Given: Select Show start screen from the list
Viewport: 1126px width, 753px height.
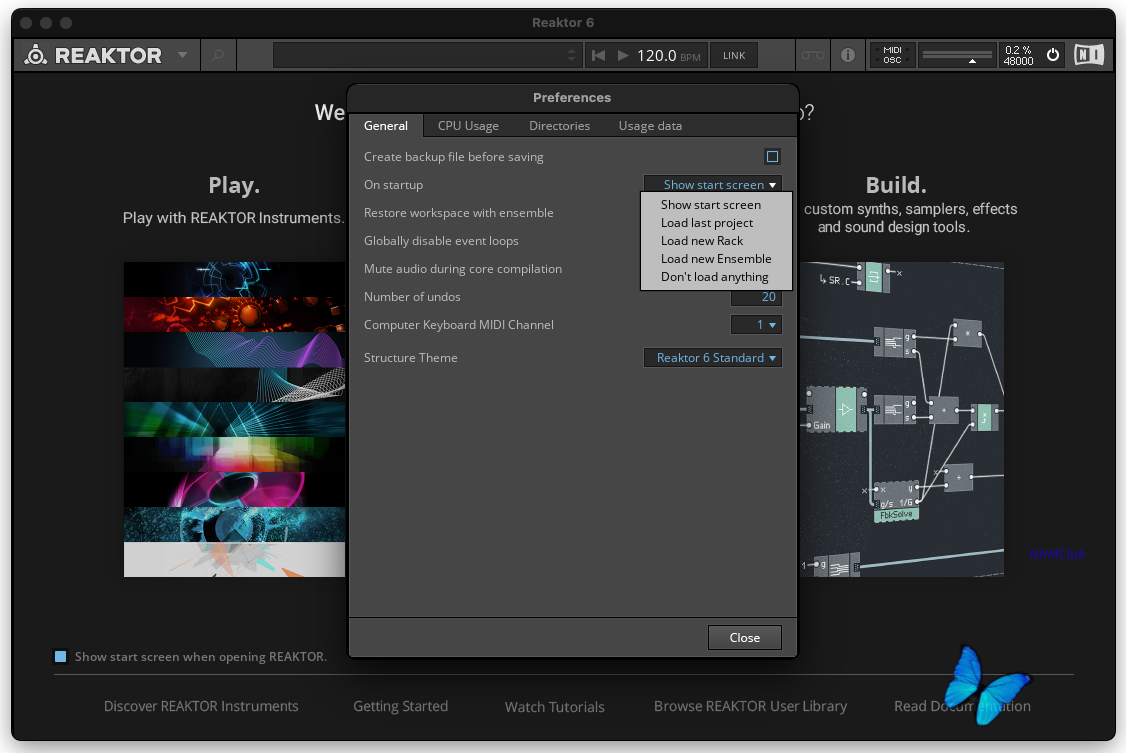Looking at the screenshot, I should click(x=711, y=205).
